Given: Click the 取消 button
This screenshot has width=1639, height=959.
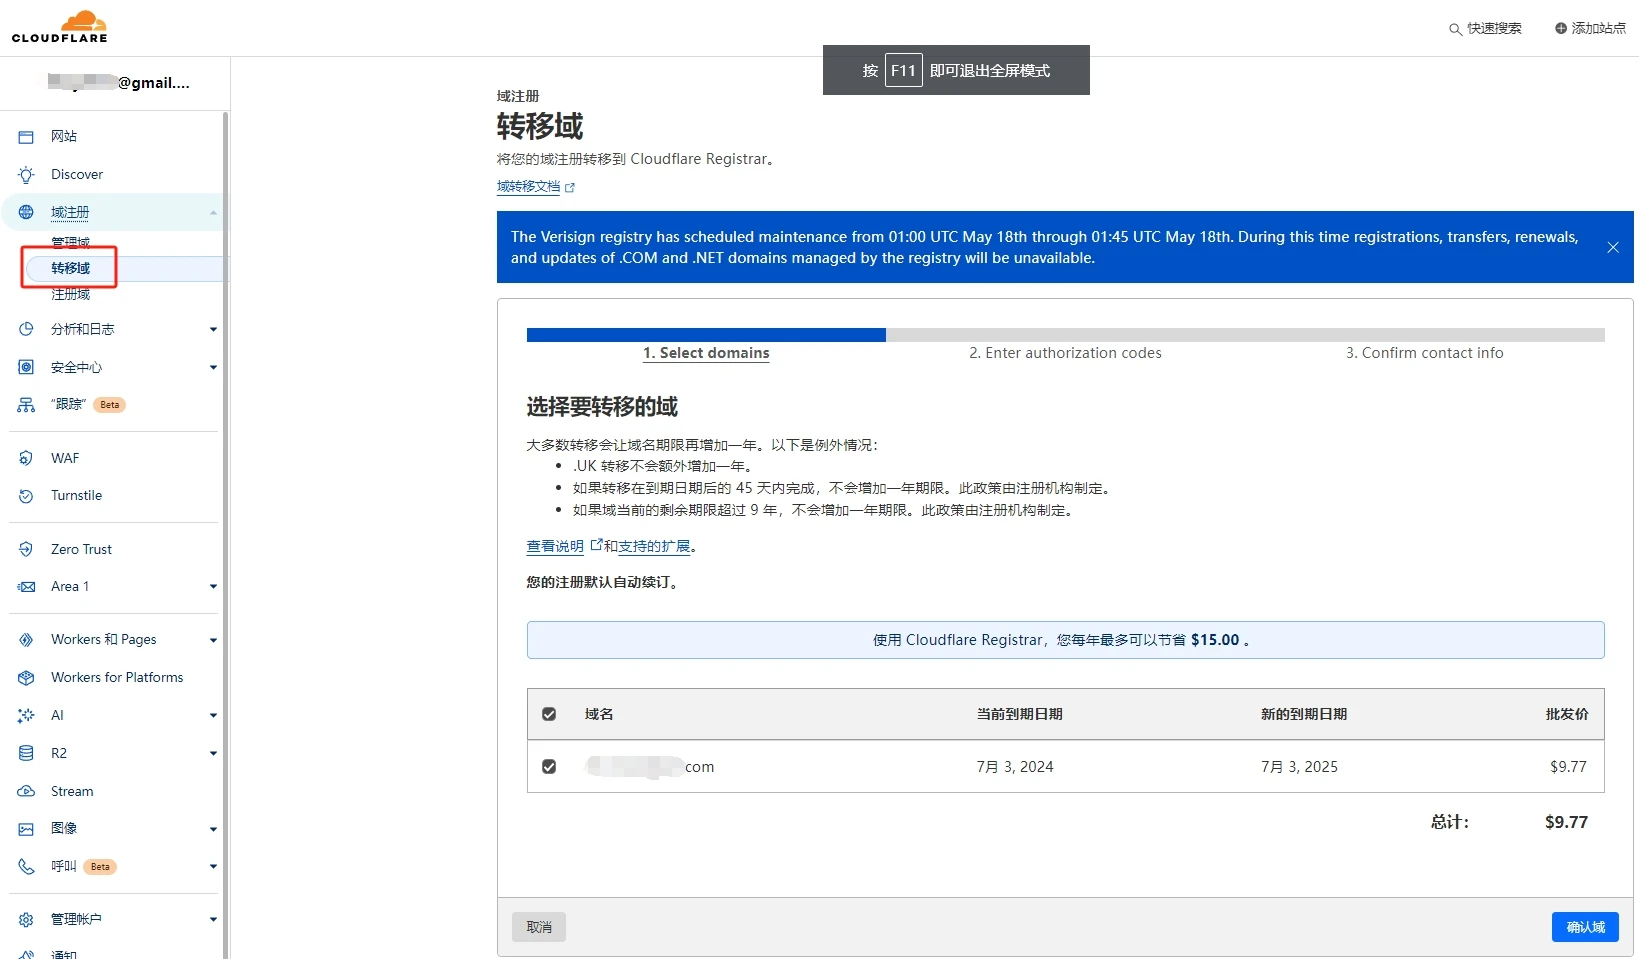Looking at the screenshot, I should pos(539,927).
